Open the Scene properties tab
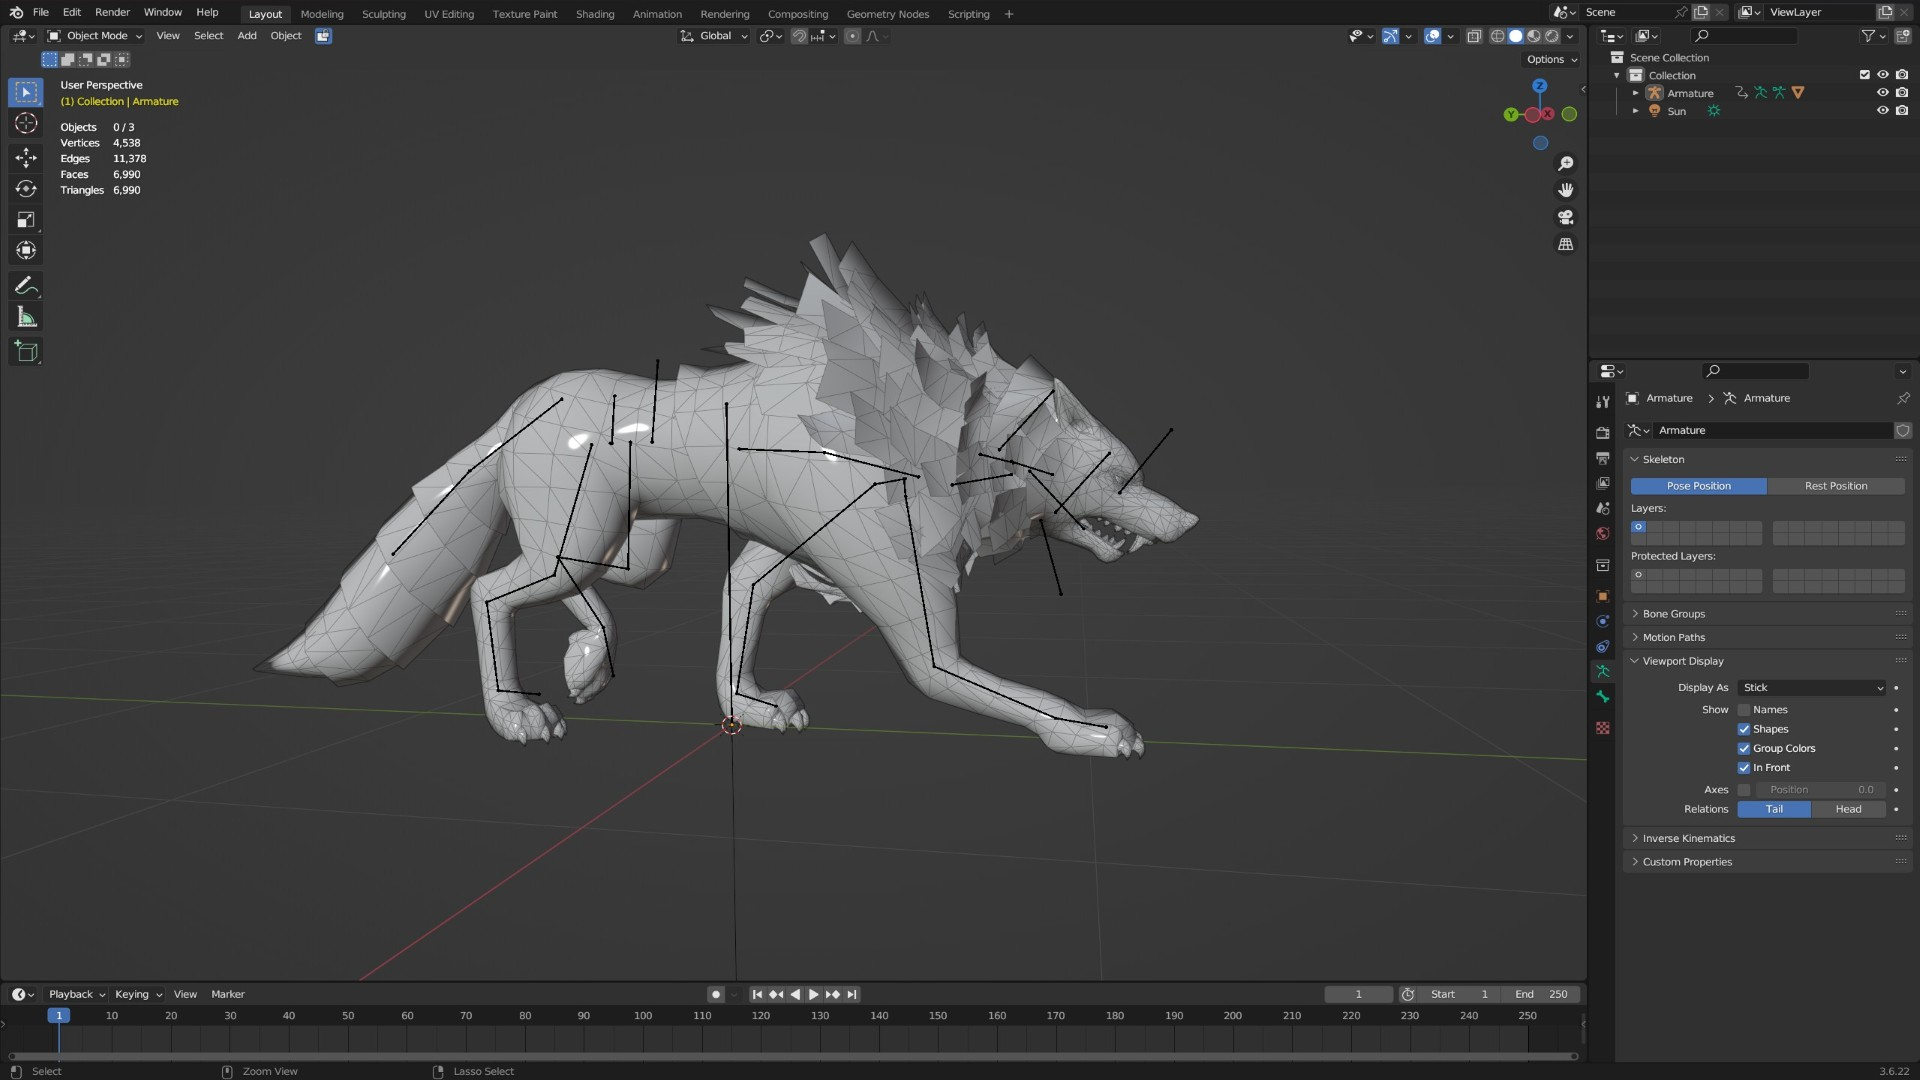The image size is (1920, 1080). coord(1603,508)
